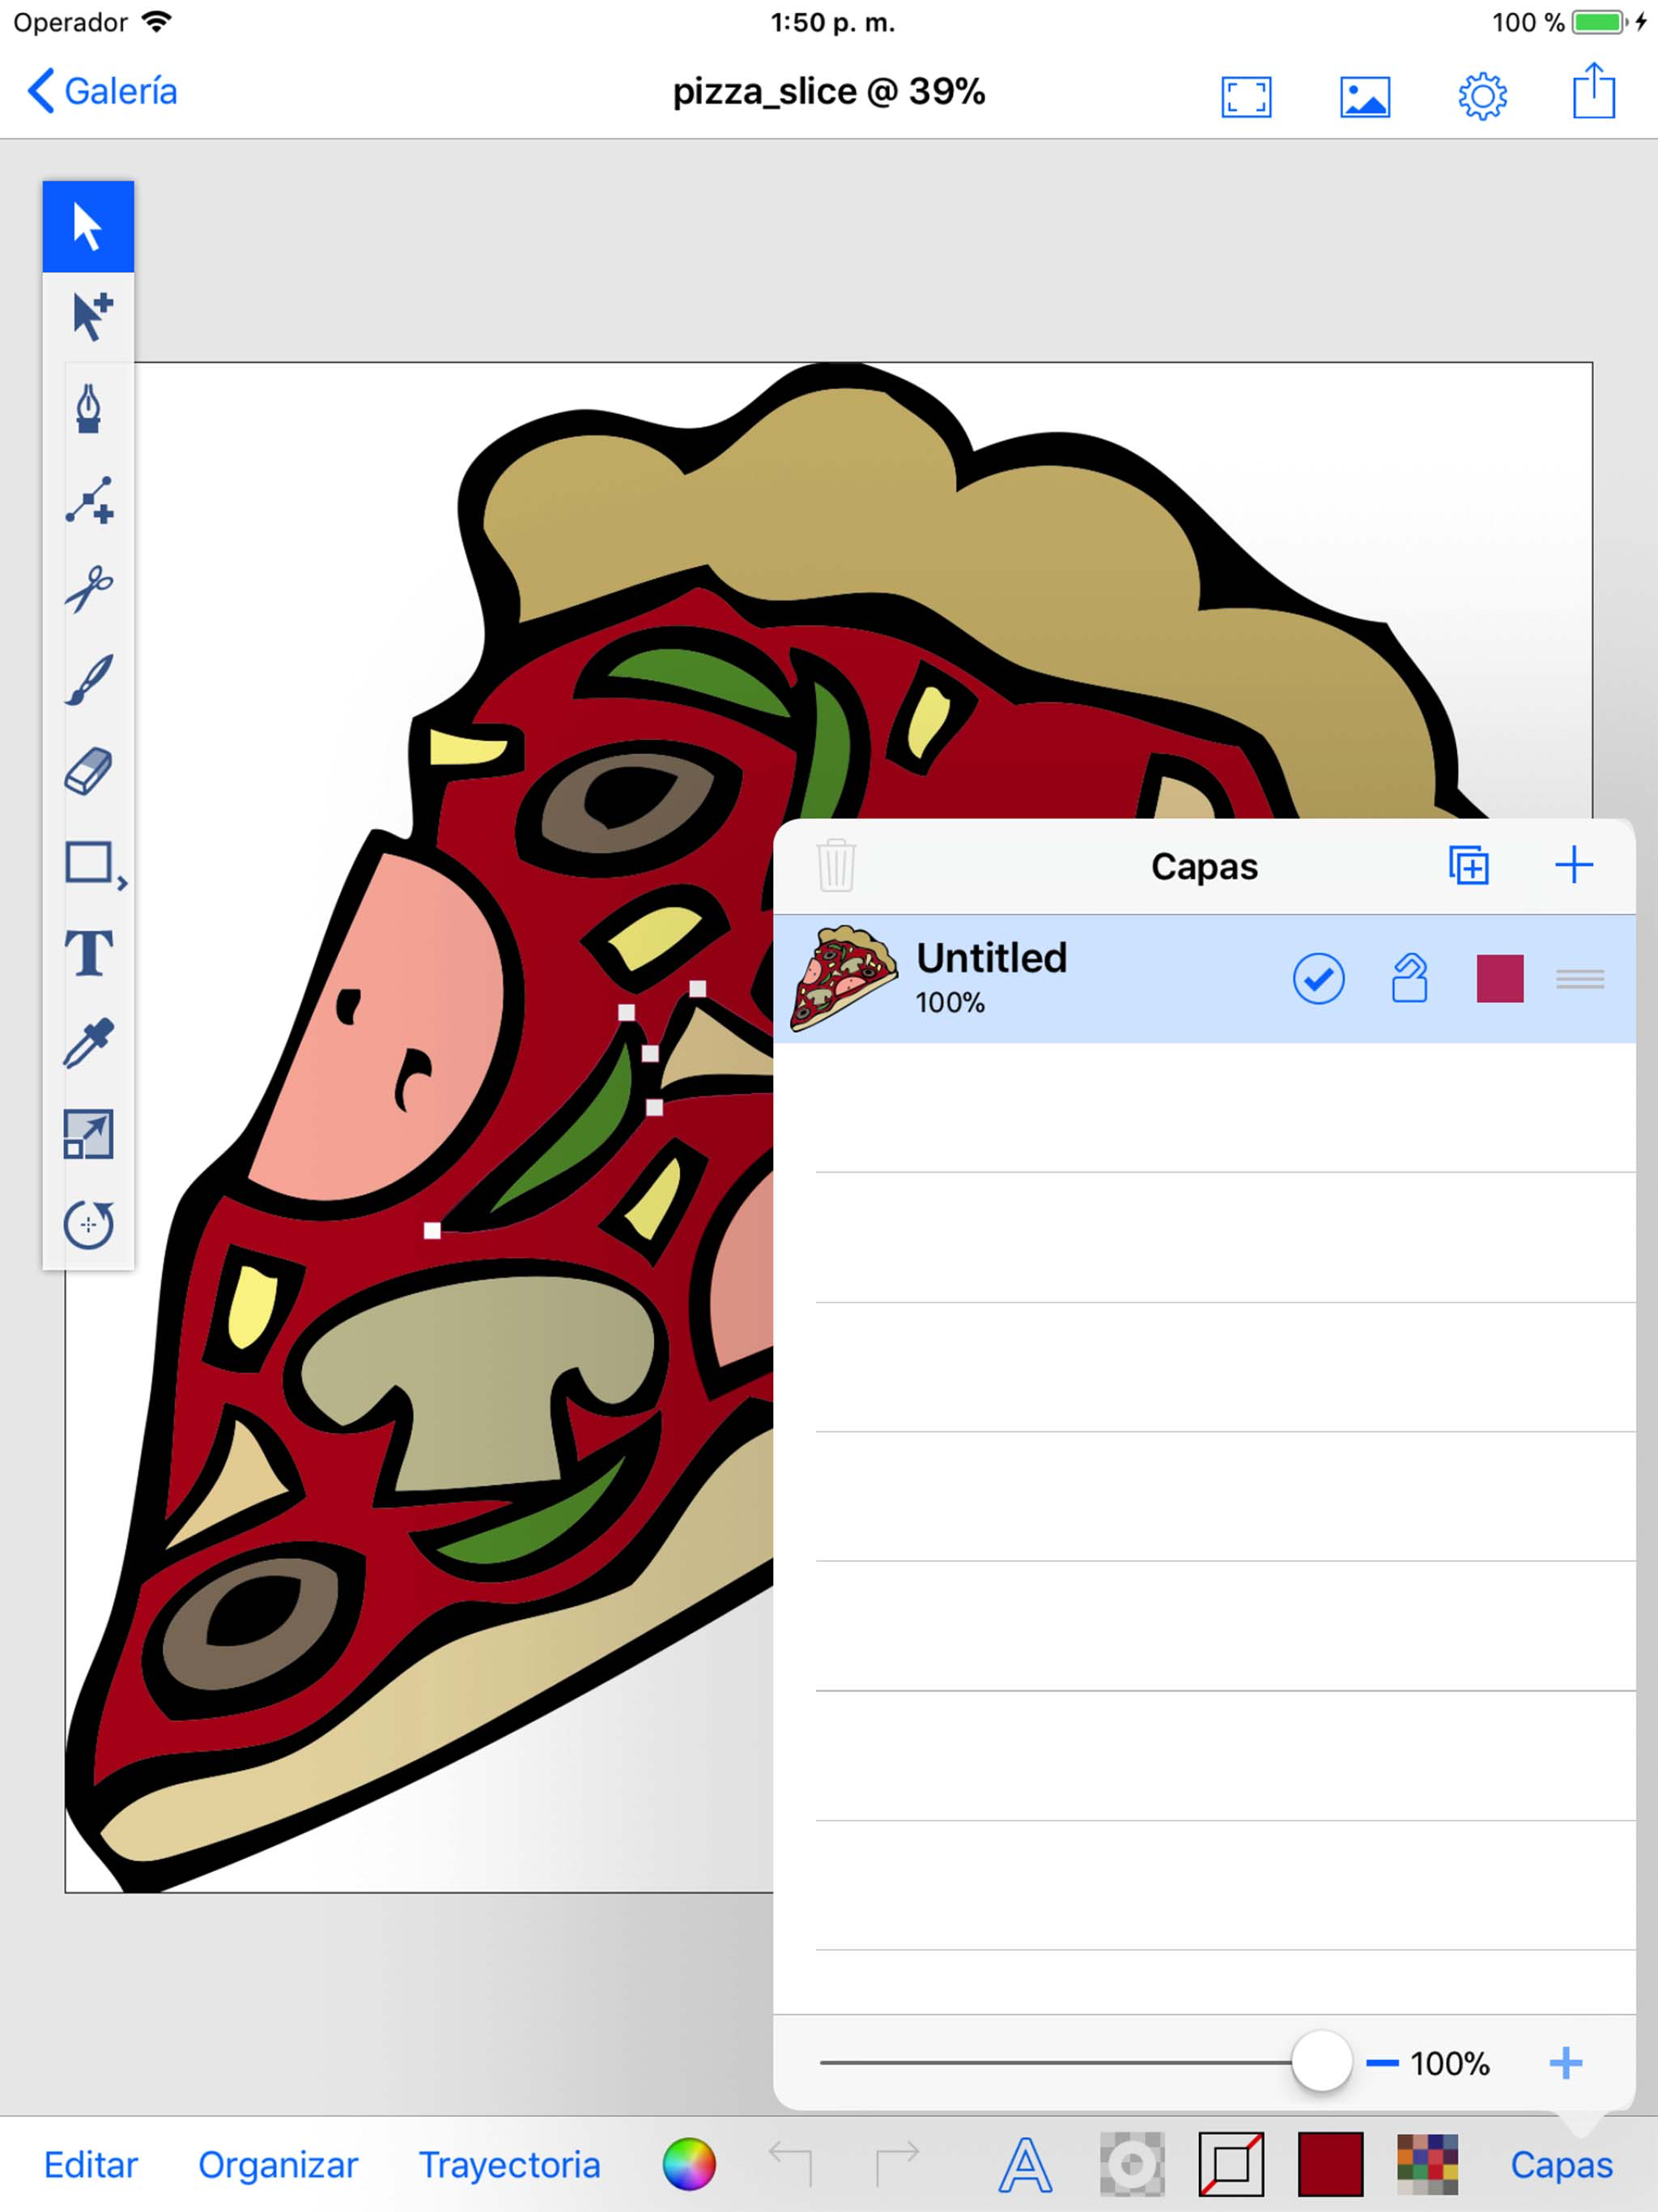Choose the Scale tool
This screenshot has height=2212, width=1658.
point(88,1135)
